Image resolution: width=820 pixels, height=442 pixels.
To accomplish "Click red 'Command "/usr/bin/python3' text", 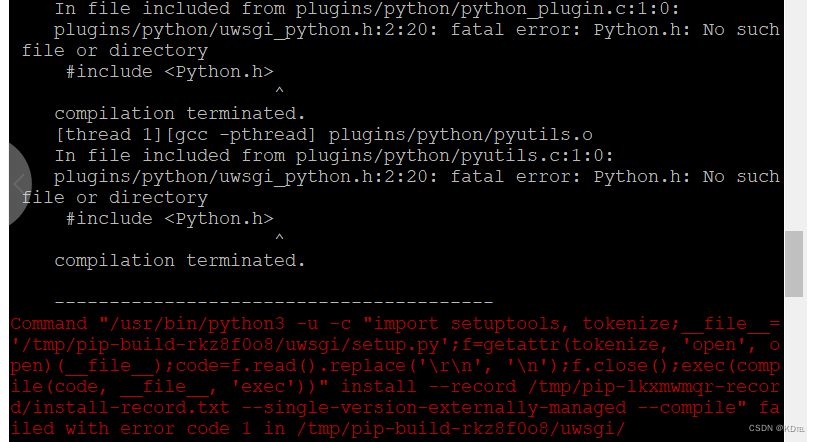I will pos(147,324).
